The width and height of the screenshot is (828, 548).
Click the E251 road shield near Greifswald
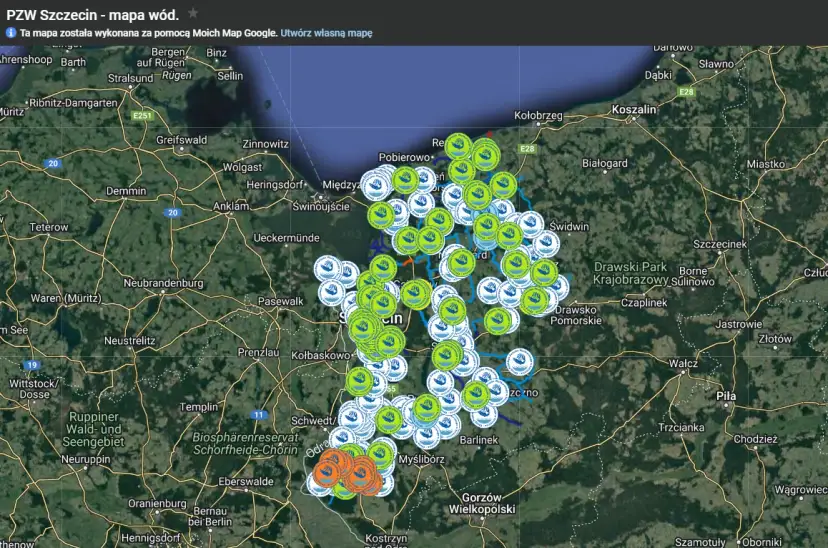pos(143,117)
